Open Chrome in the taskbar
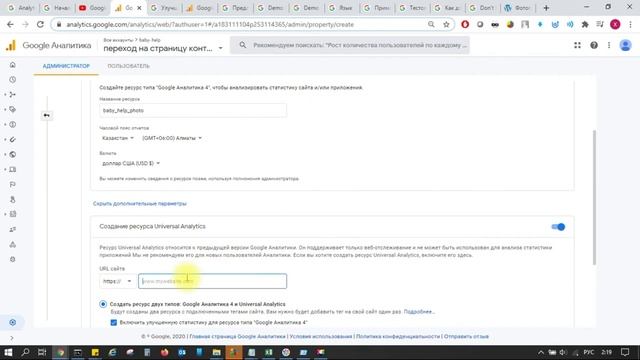 point(60,352)
